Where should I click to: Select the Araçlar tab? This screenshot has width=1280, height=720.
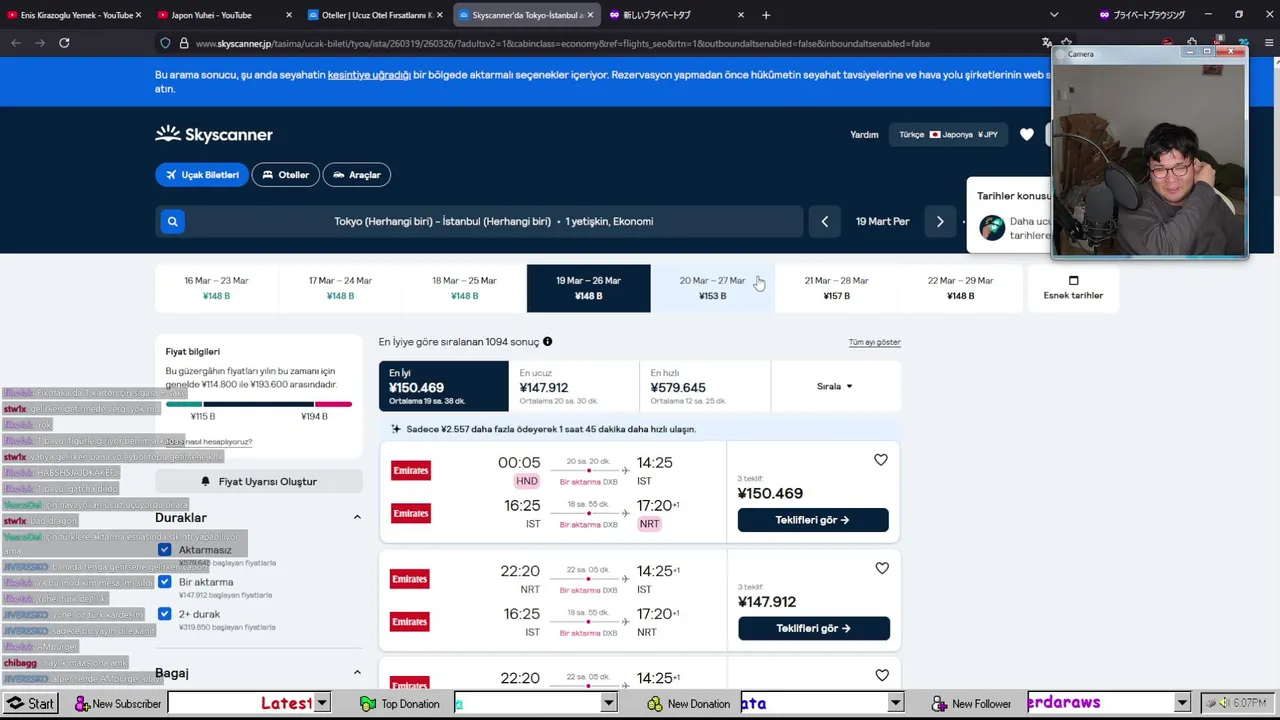click(356, 175)
